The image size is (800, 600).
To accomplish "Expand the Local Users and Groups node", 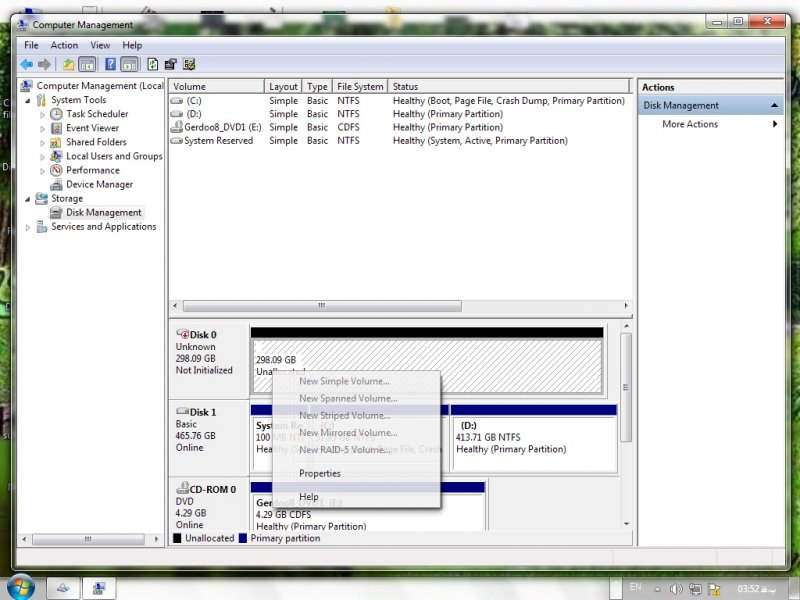I will [x=42, y=157].
